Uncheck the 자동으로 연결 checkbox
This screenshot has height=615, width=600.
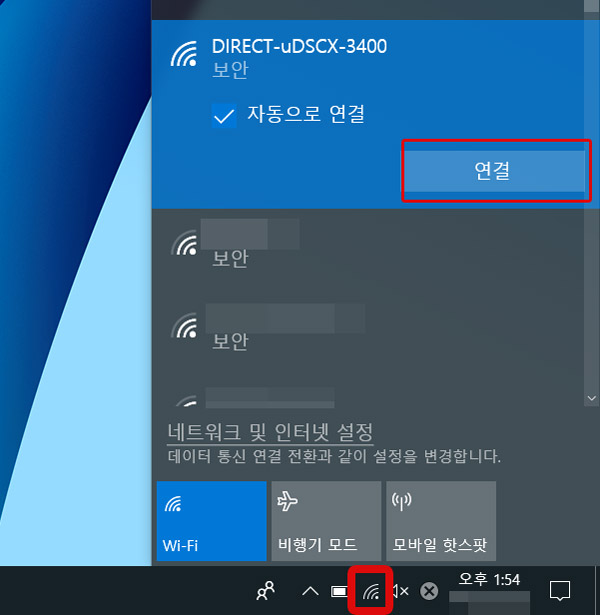click(x=224, y=116)
